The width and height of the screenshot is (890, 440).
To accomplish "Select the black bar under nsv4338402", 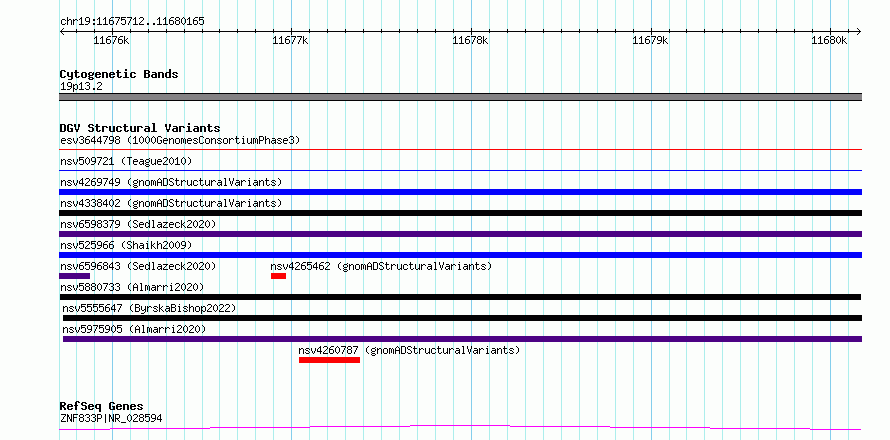I will (460, 213).
